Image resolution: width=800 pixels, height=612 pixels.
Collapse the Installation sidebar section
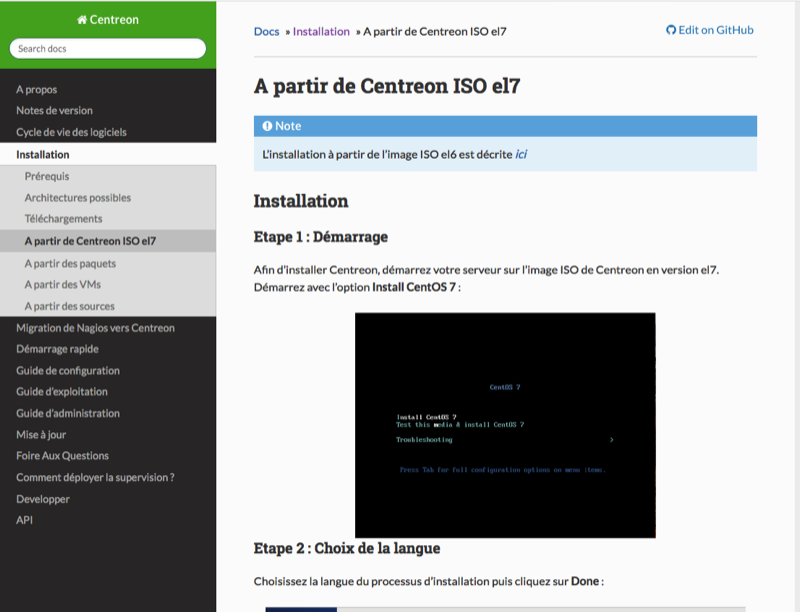43,154
